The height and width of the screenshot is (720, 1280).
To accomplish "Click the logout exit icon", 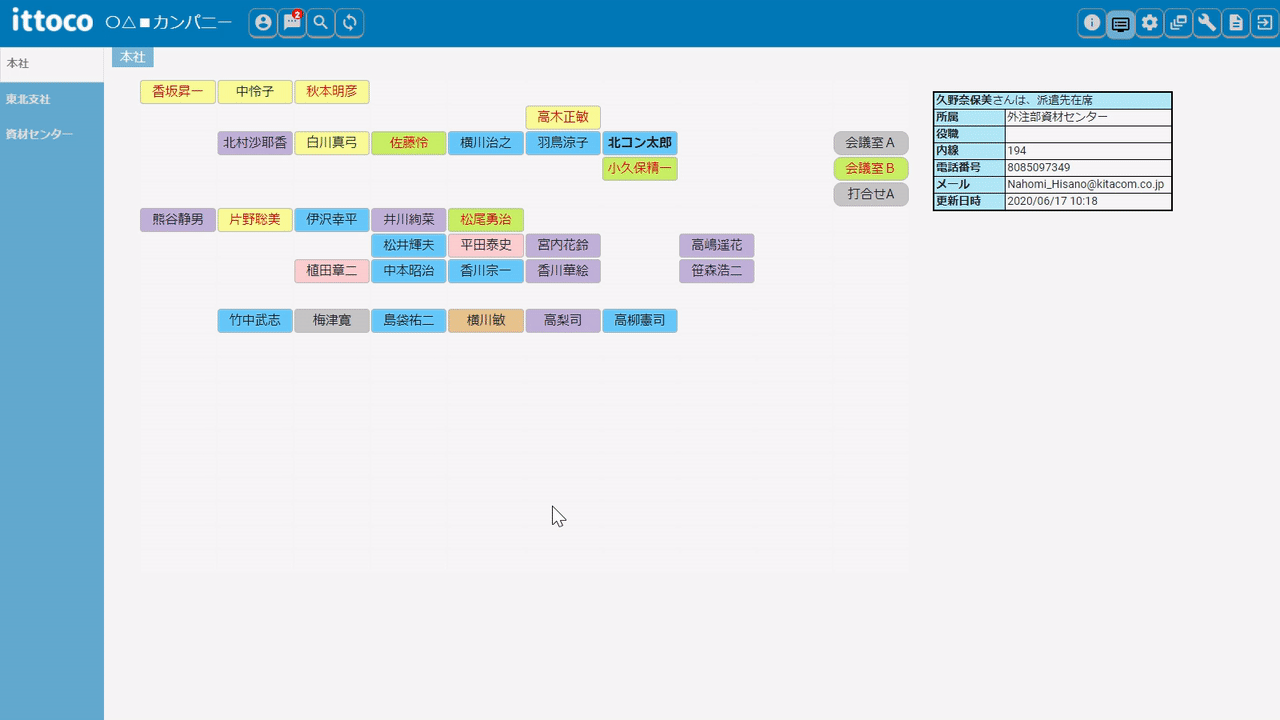I will (x=1264, y=23).
